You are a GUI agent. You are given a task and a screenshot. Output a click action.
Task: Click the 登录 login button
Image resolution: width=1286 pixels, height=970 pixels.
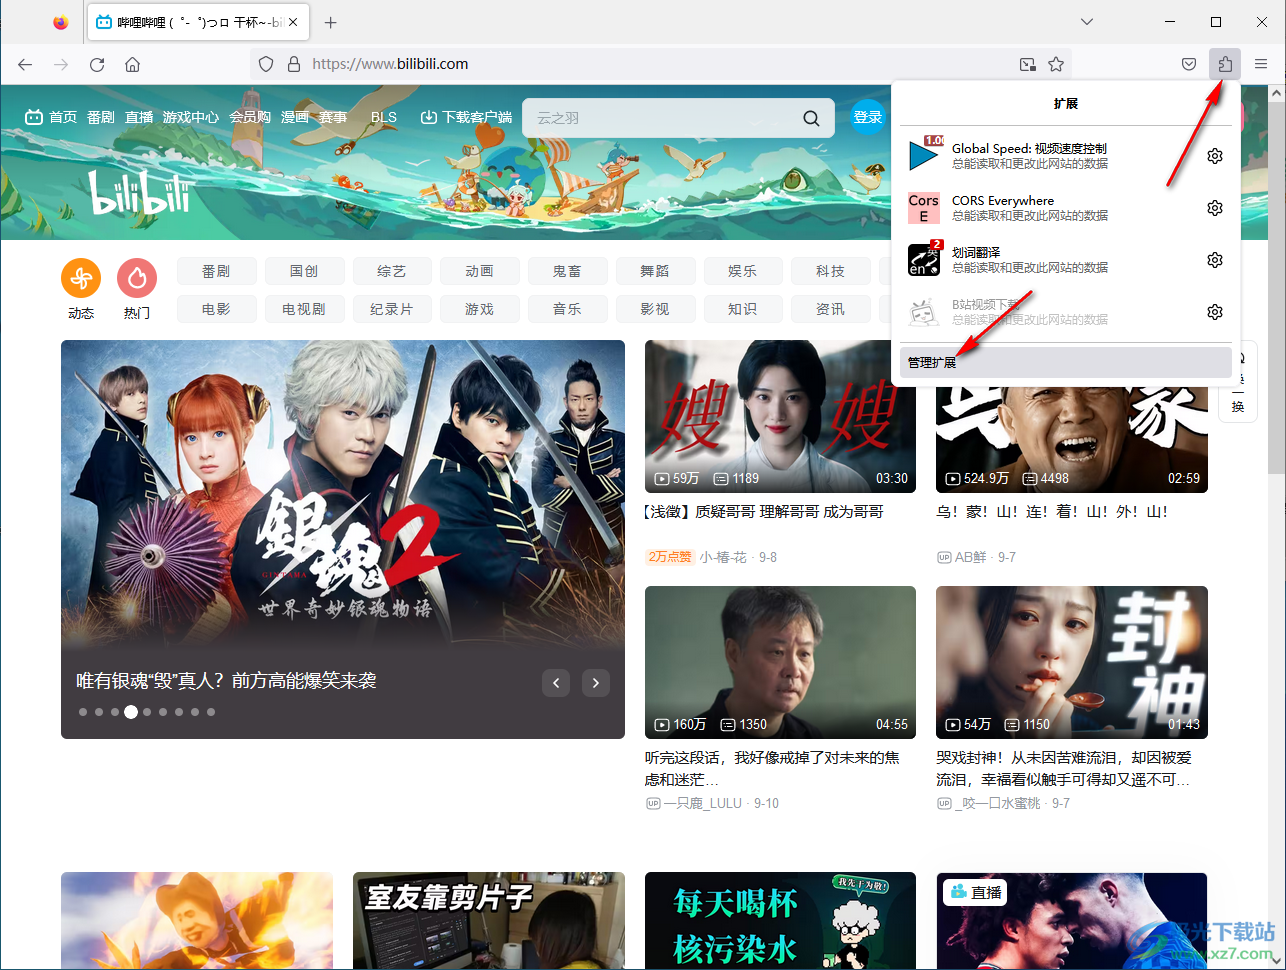tap(868, 117)
